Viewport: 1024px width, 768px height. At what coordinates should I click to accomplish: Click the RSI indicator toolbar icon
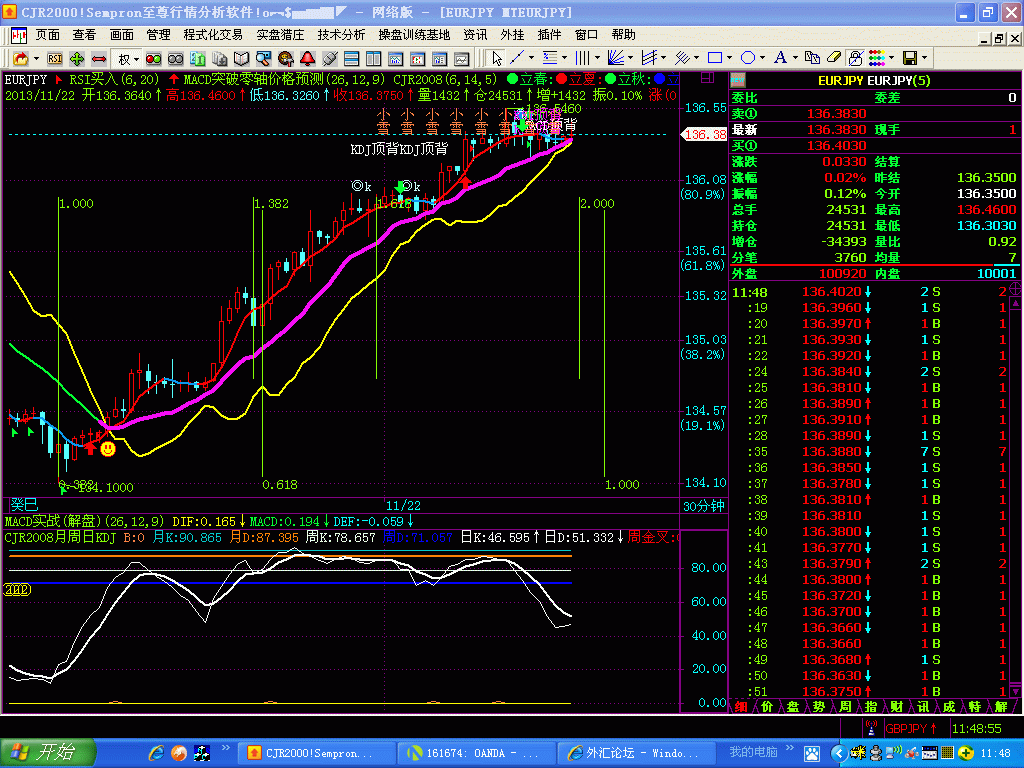click(54, 58)
